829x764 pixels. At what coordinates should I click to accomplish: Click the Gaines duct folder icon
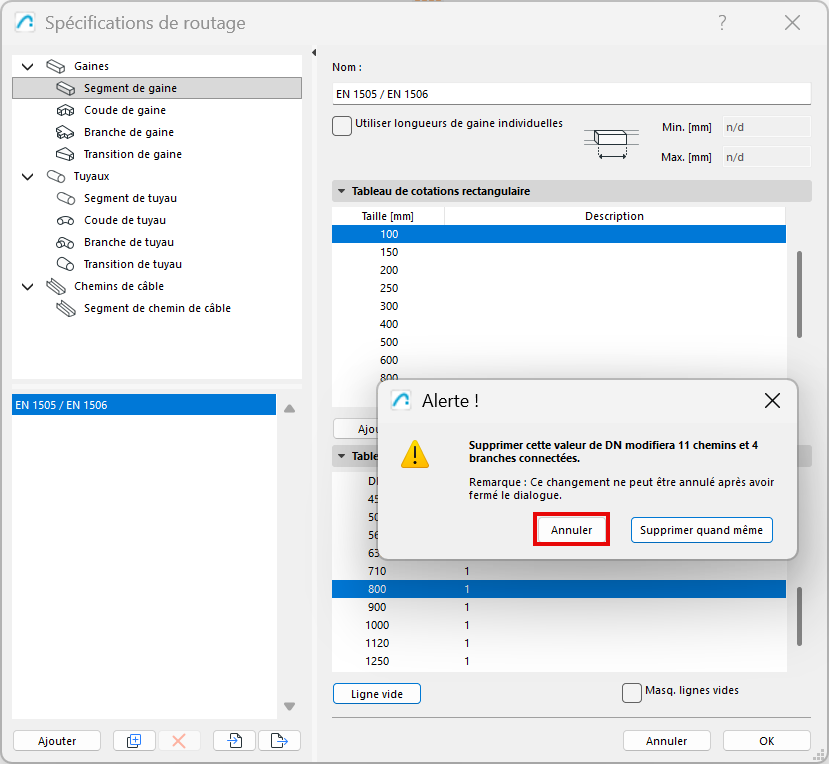coord(56,67)
